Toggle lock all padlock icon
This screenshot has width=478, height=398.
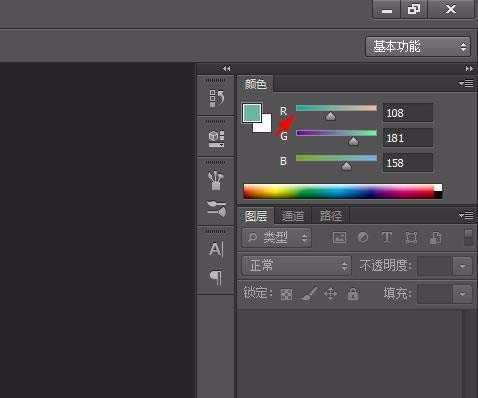click(x=353, y=294)
